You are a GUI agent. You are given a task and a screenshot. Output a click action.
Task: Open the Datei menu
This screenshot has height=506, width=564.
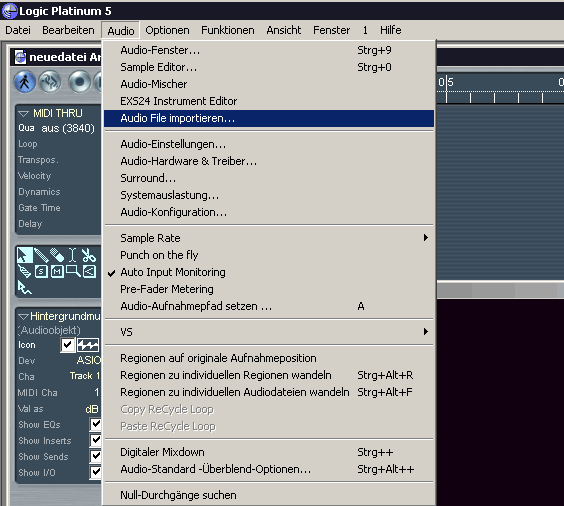coord(18,30)
